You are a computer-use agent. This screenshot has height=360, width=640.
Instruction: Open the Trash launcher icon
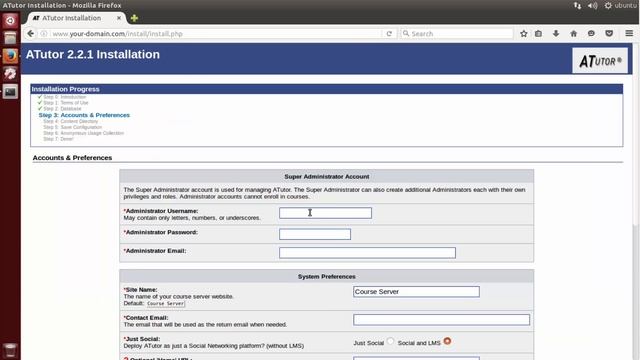[10, 350]
